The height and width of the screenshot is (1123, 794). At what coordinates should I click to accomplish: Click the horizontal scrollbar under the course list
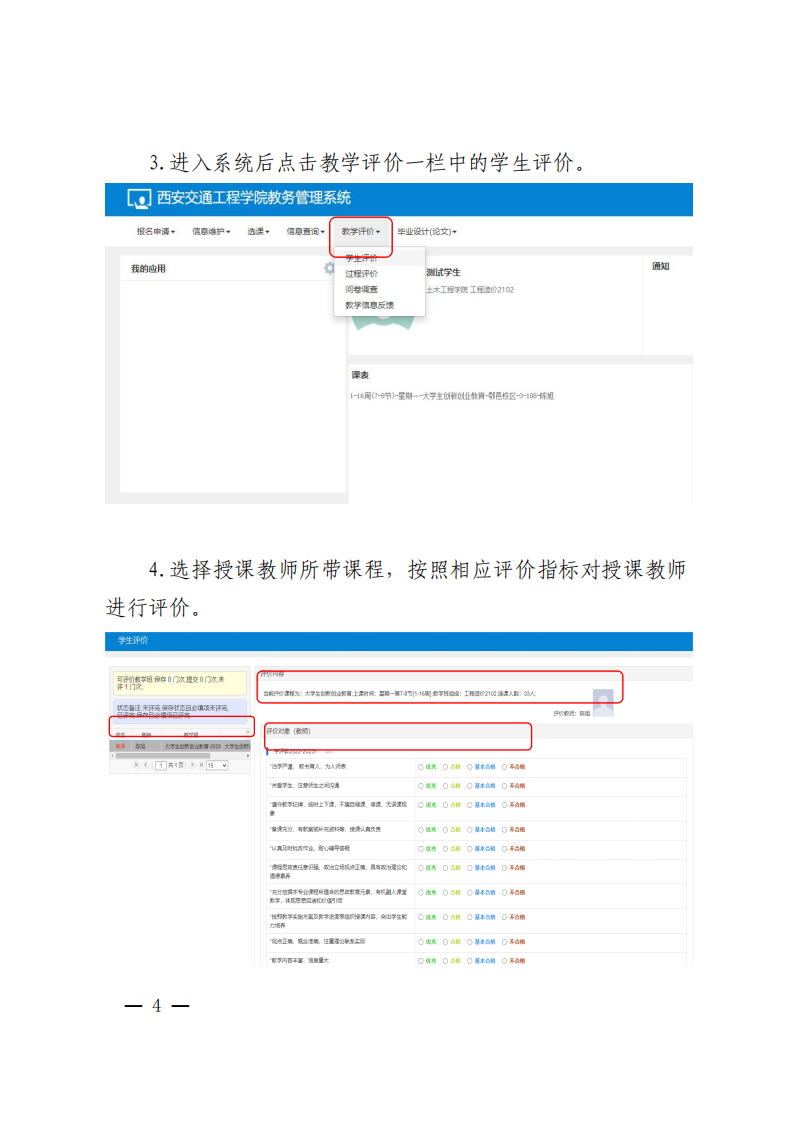[x=163, y=755]
